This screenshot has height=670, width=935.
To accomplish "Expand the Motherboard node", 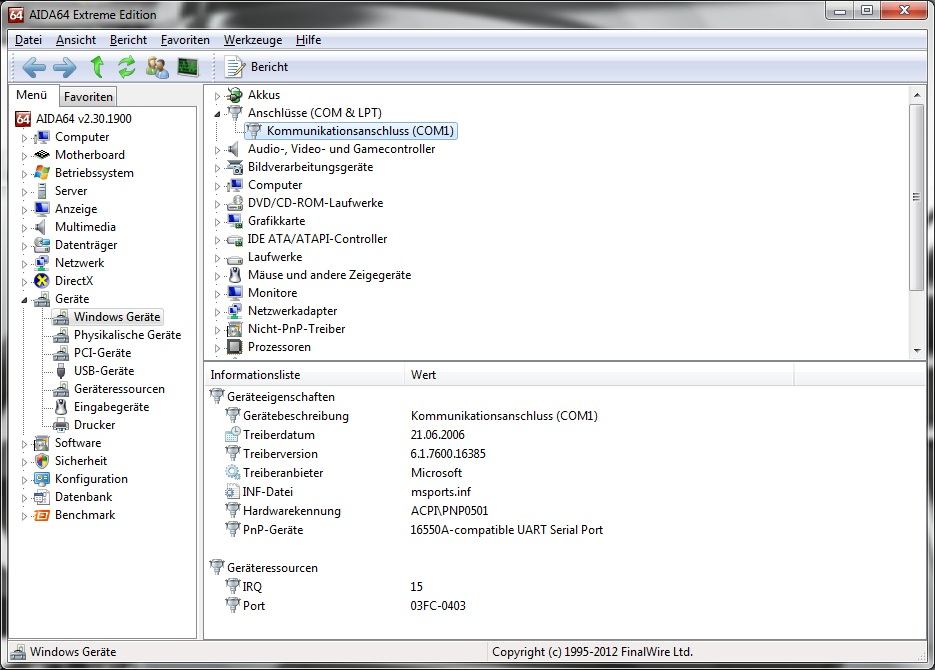I will coord(24,156).
